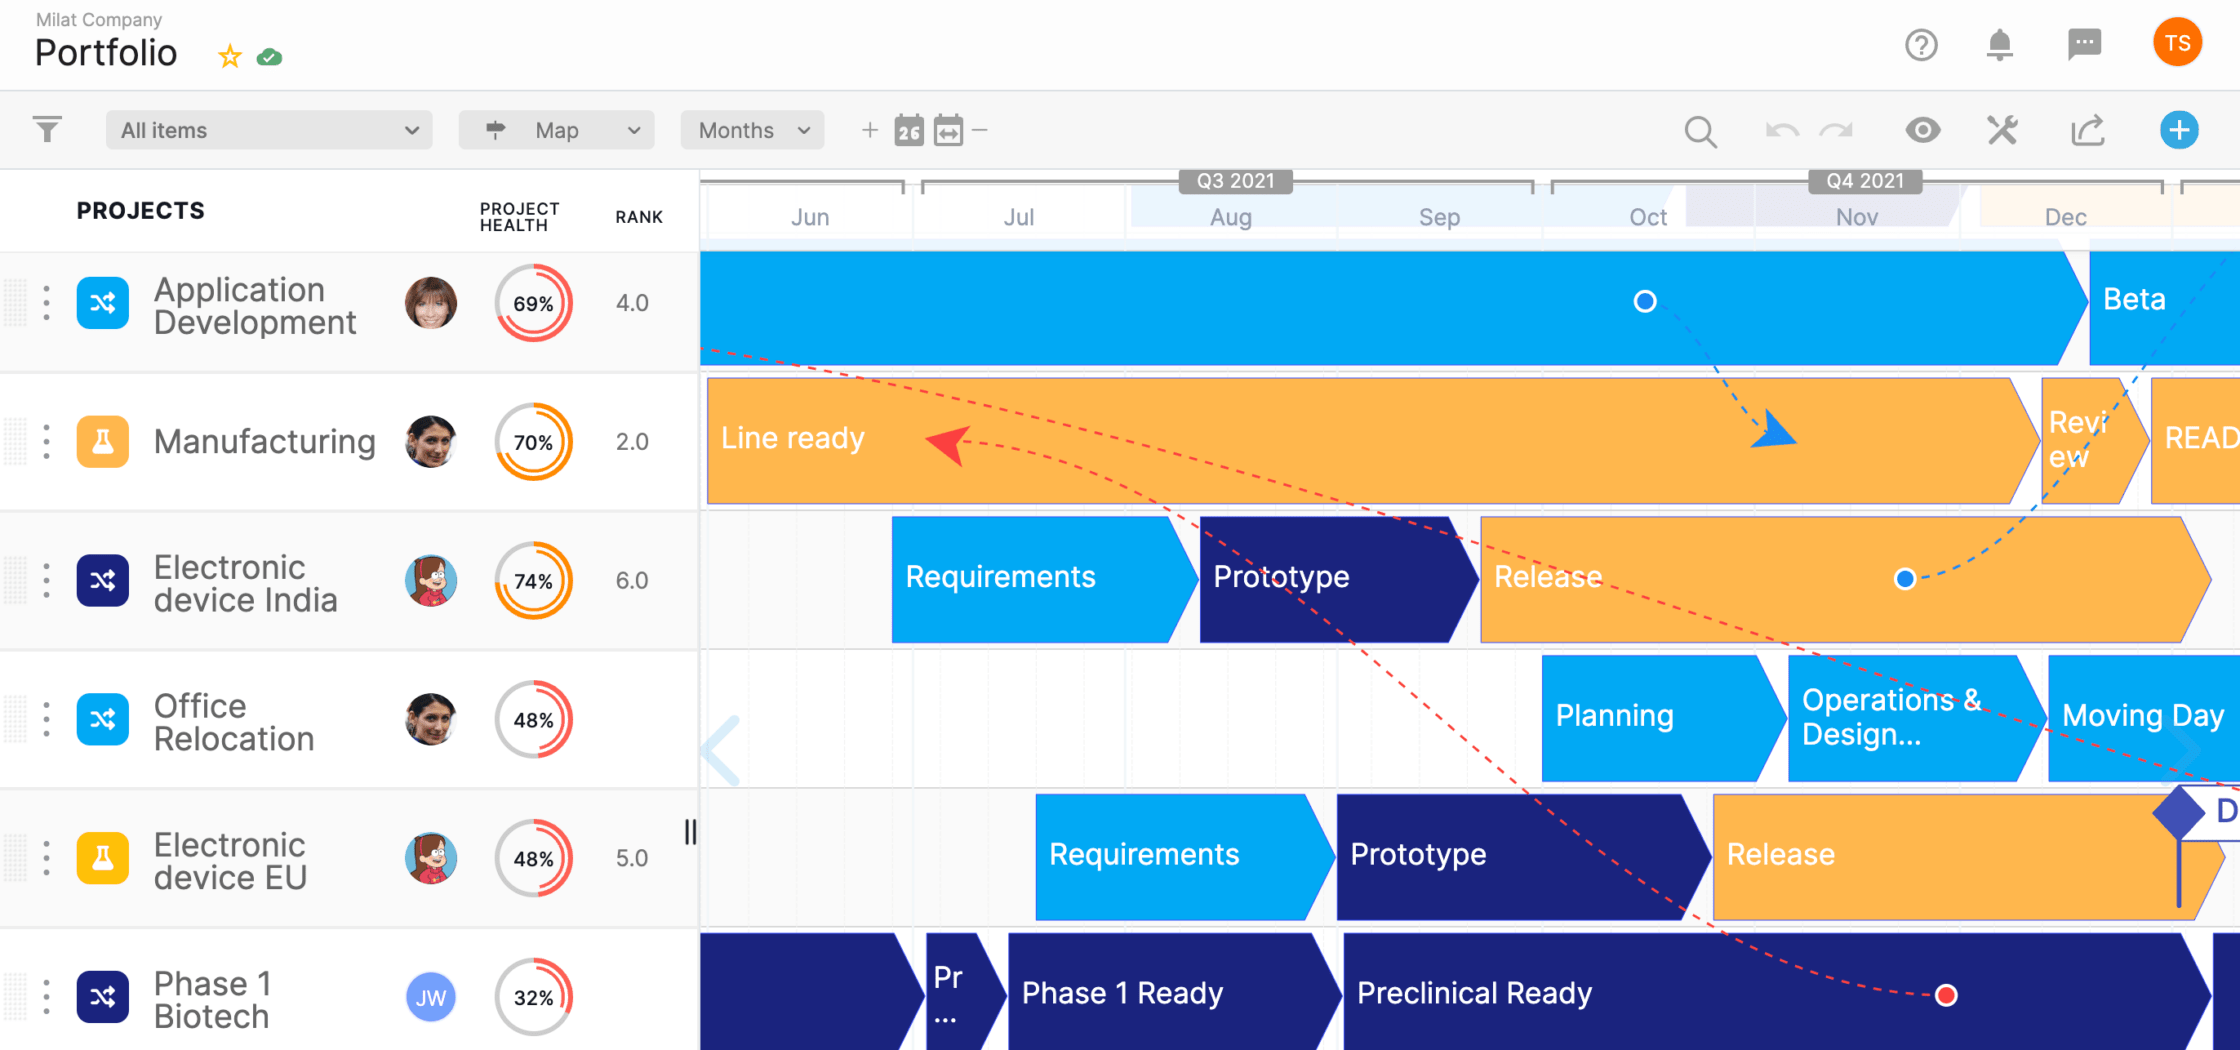Open the chat messages icon
Viewport: 2240px width, 1050px height.
[2085, 44]
